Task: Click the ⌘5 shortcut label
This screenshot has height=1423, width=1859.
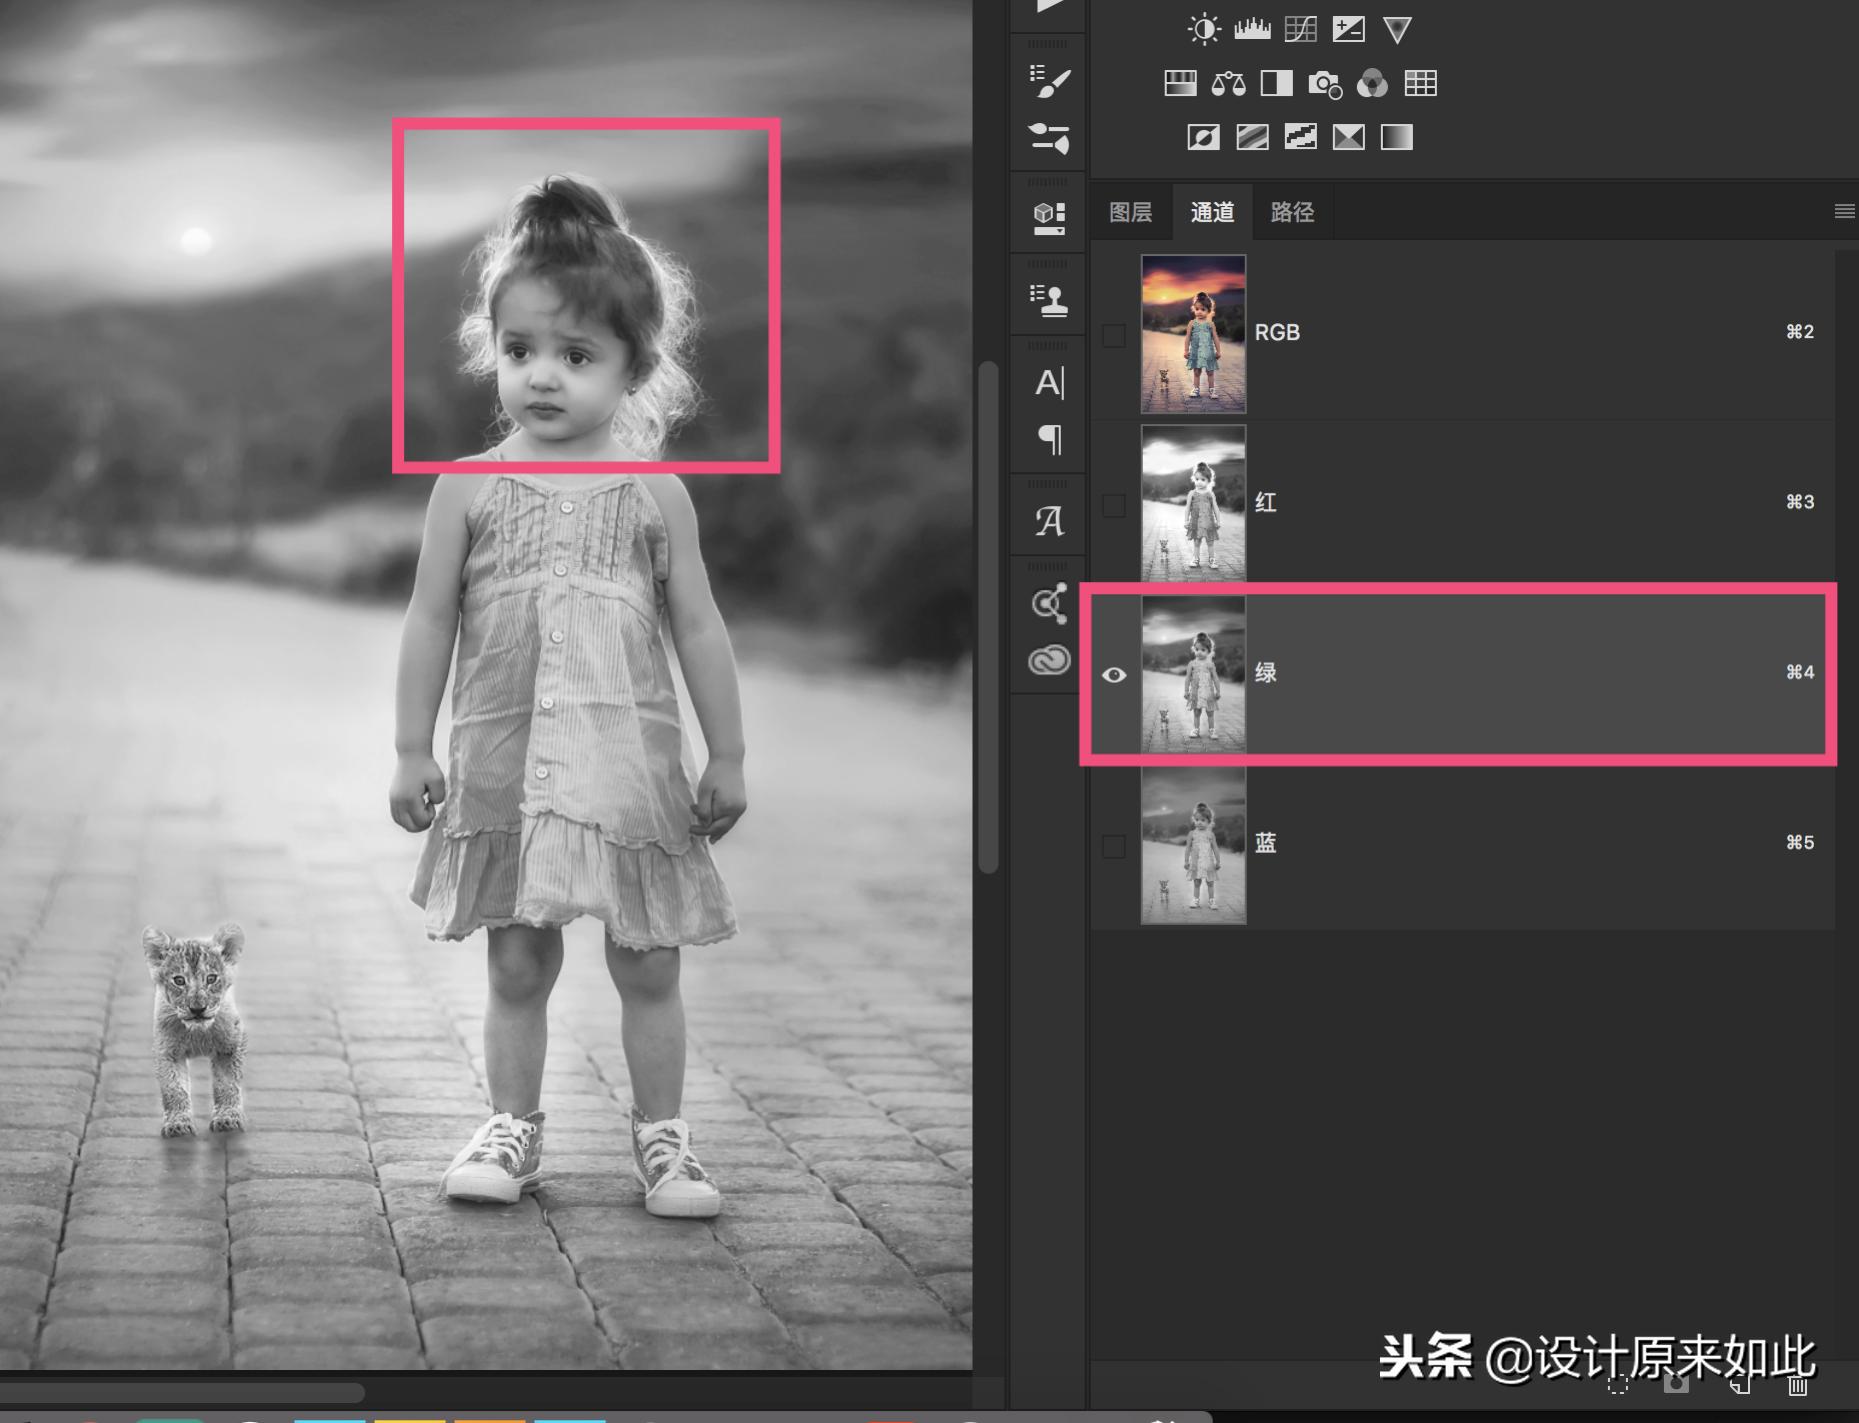Action: 1800,843
